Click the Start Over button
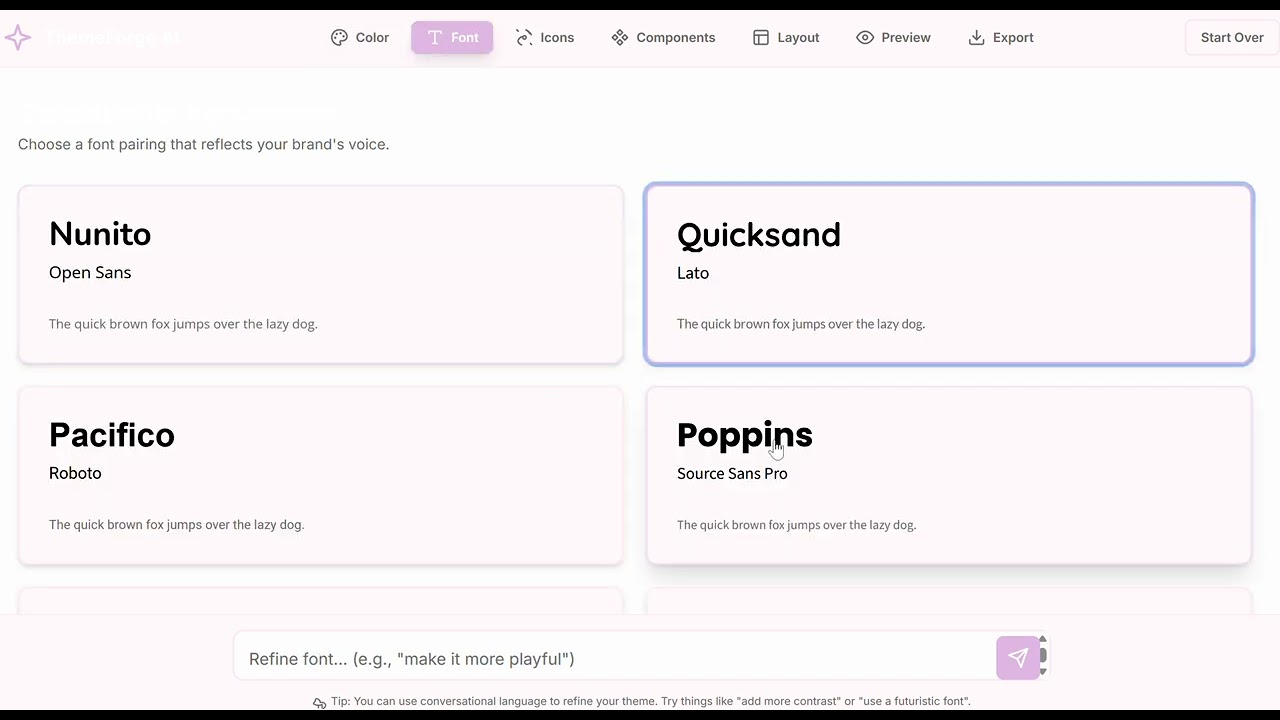Viewport: 1280px width, 720px height. [1232, 38]
